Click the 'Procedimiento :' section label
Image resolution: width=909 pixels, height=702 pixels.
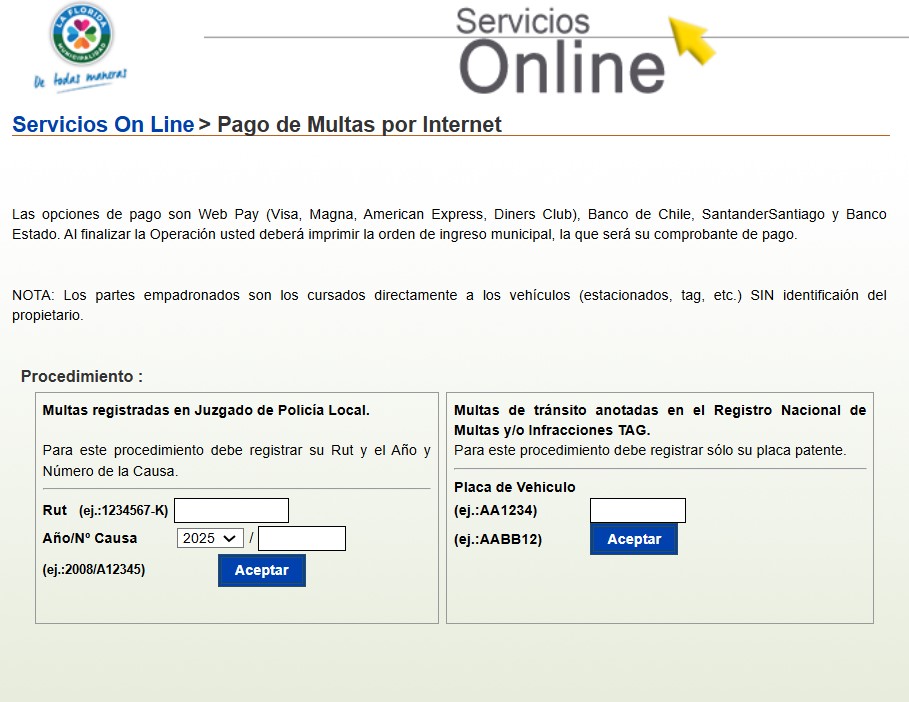coord(82,377)
